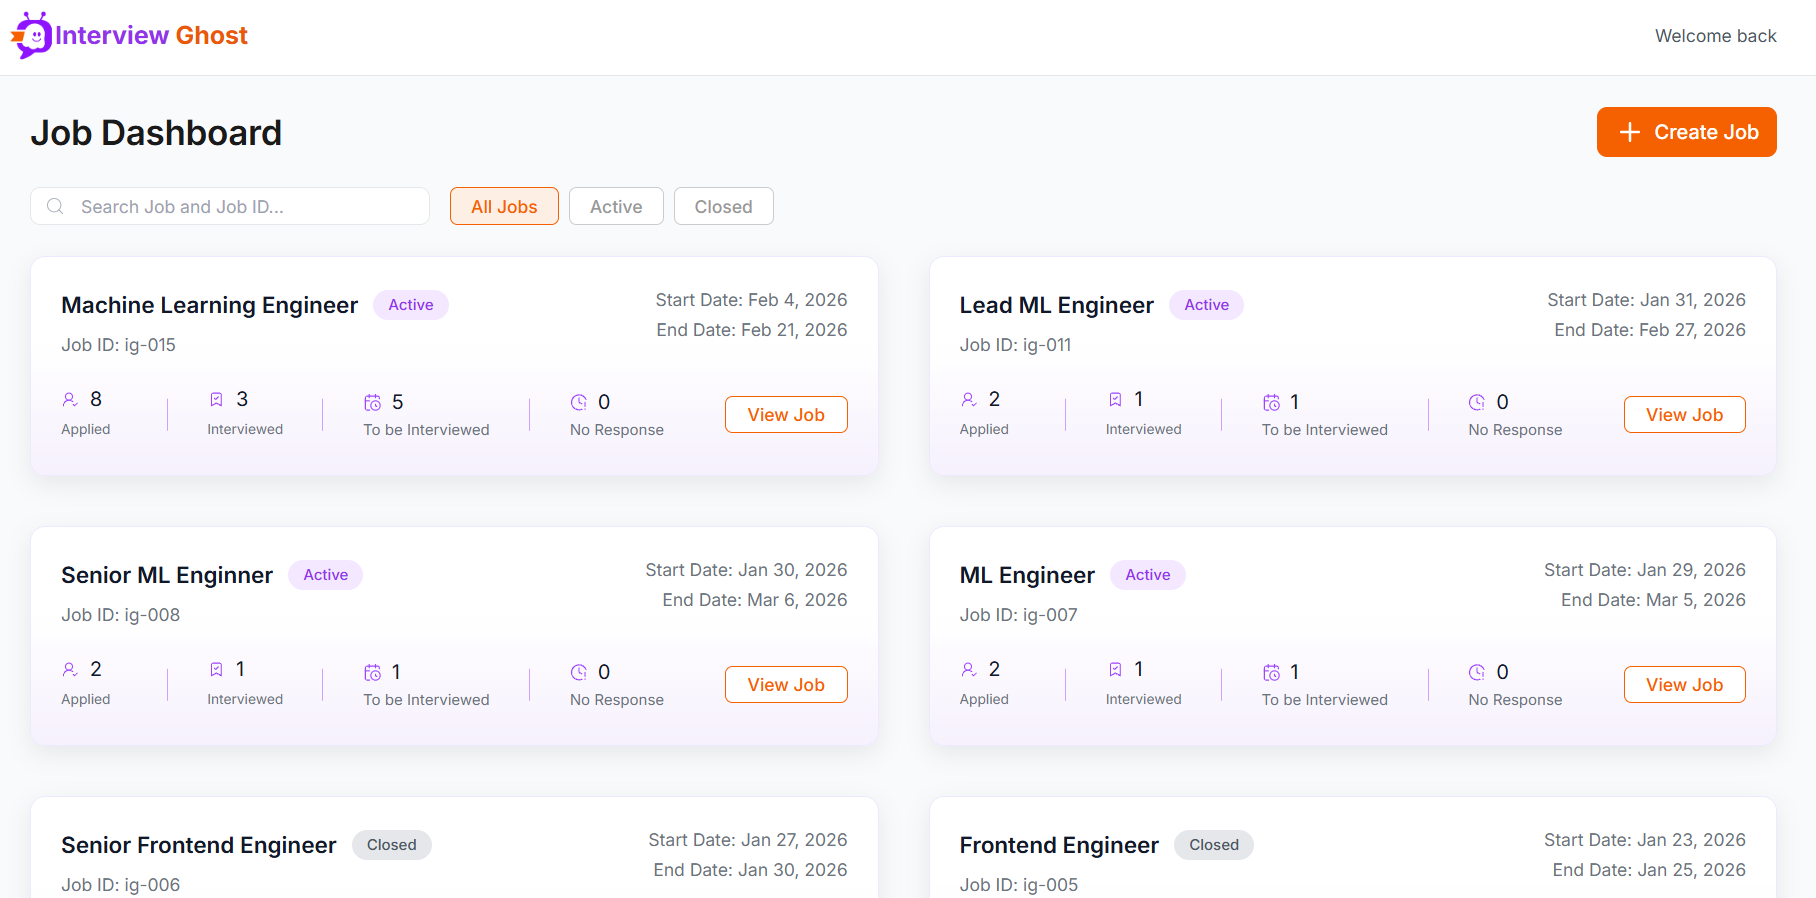The image size is (1816, 898).
Task: Create a new job
Action: coord(1686,132)
